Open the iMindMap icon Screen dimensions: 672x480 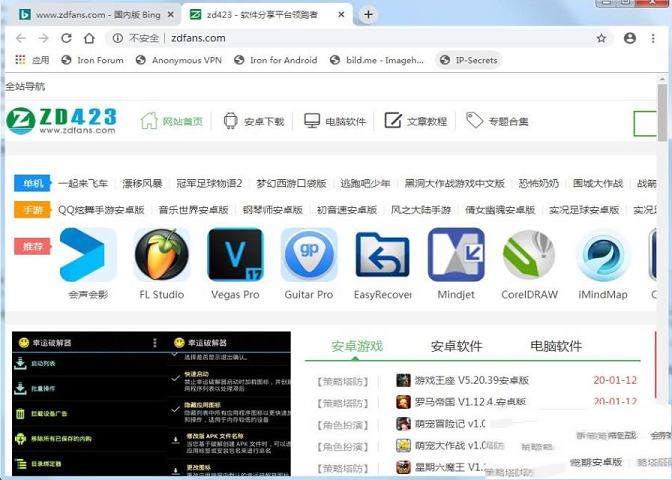[603, 255]
